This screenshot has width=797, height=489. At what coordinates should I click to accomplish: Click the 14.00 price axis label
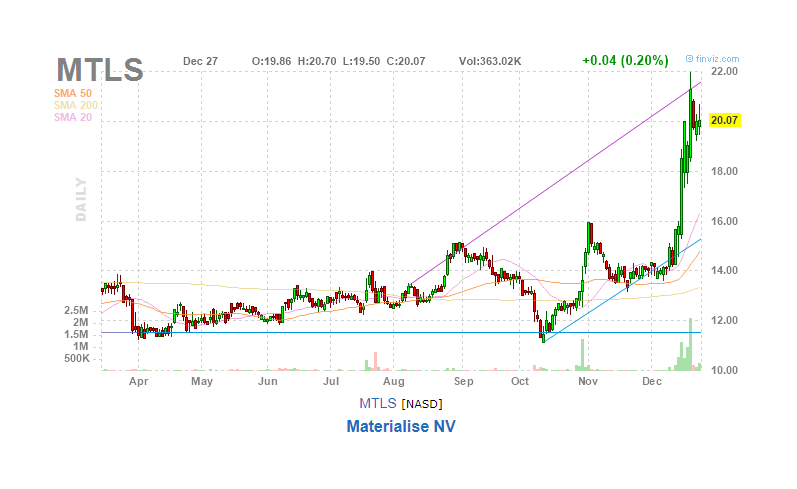click(724, 270)
